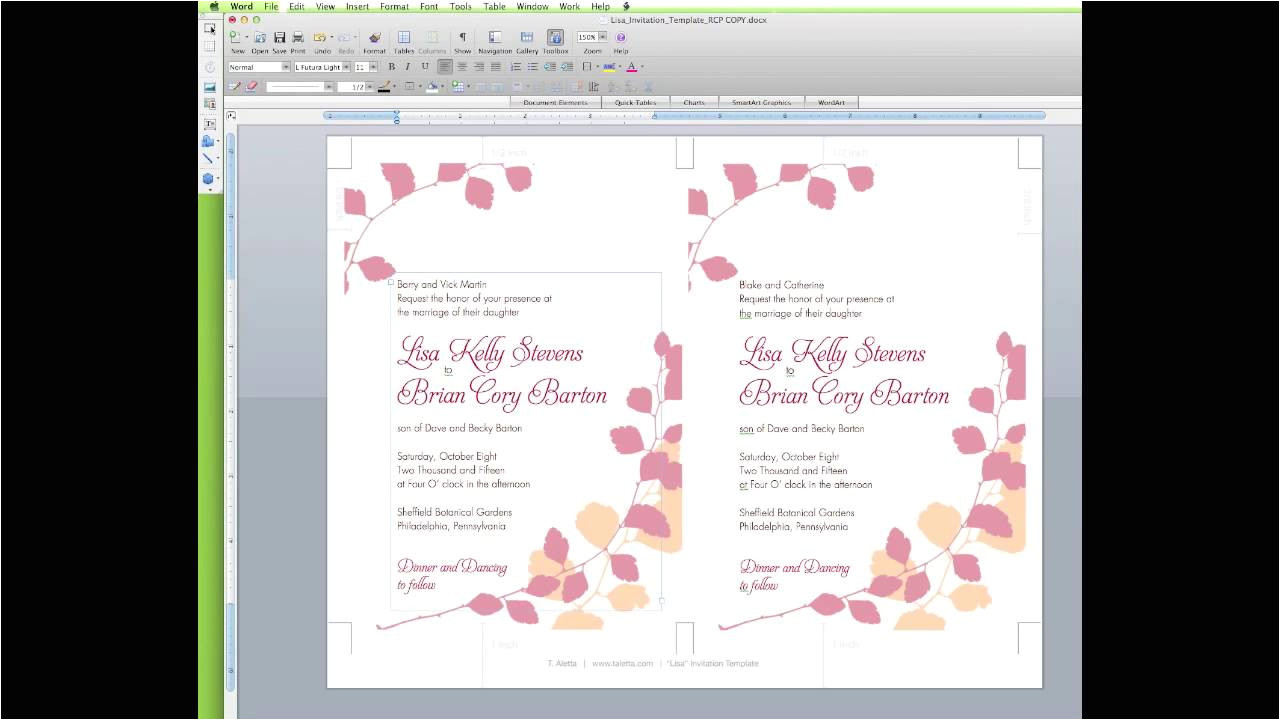Click the Shapes tool in left sidebar
This screenshot has height=720, width=1280.
pyautogui.click(x=208, y=142)
